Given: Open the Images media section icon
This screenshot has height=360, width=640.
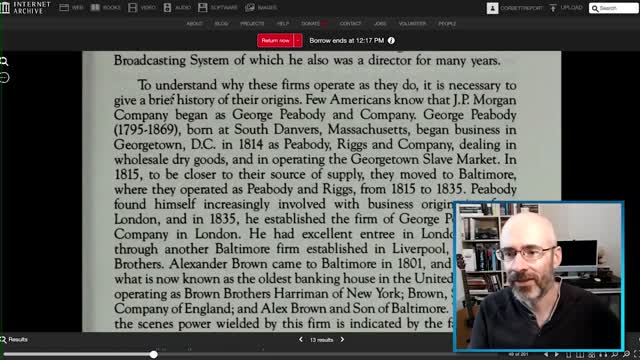Looking at the screenshot, I should 250,8.
